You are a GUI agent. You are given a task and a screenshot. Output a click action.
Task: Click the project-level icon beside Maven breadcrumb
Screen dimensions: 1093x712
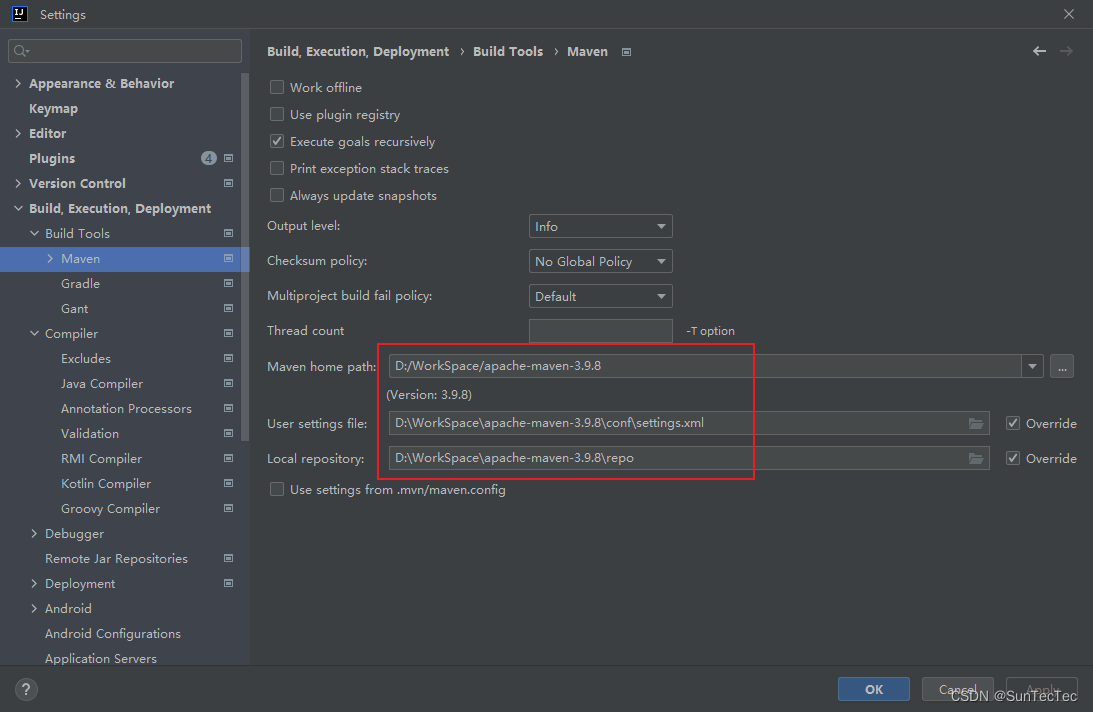tap(626, 52)
